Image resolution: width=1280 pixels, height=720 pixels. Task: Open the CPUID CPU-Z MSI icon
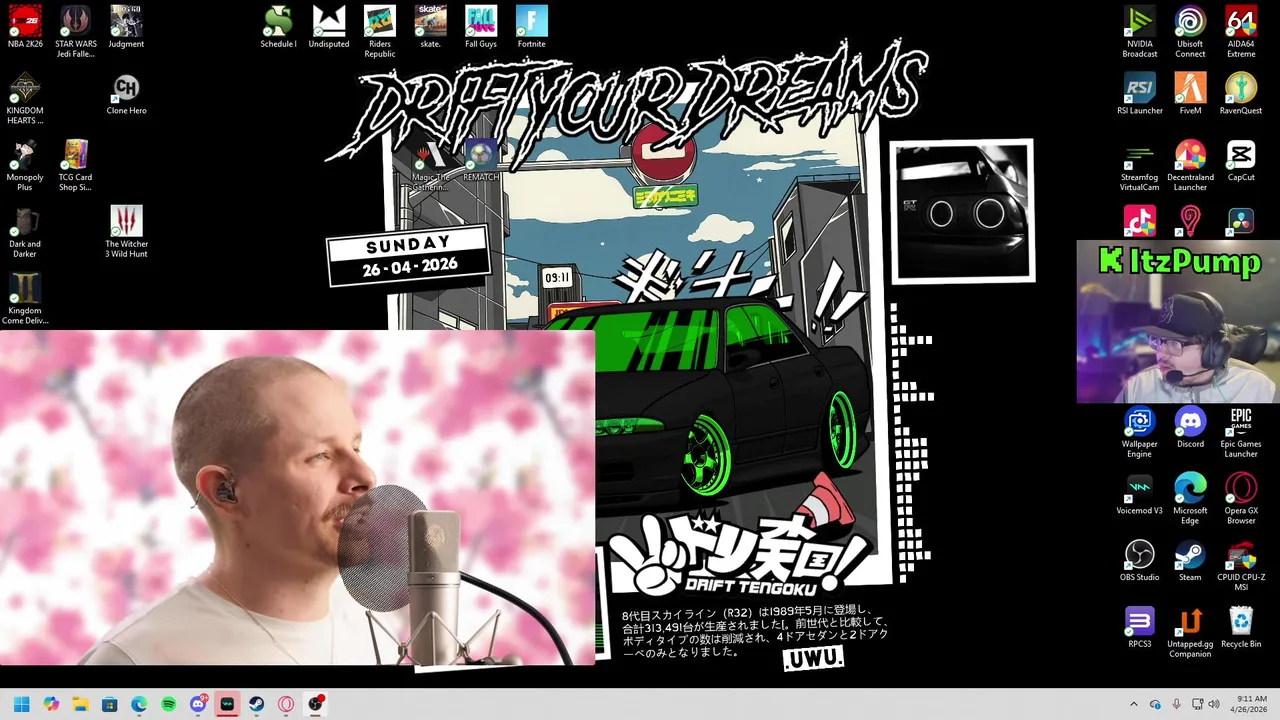click(x=1241, y=565)
